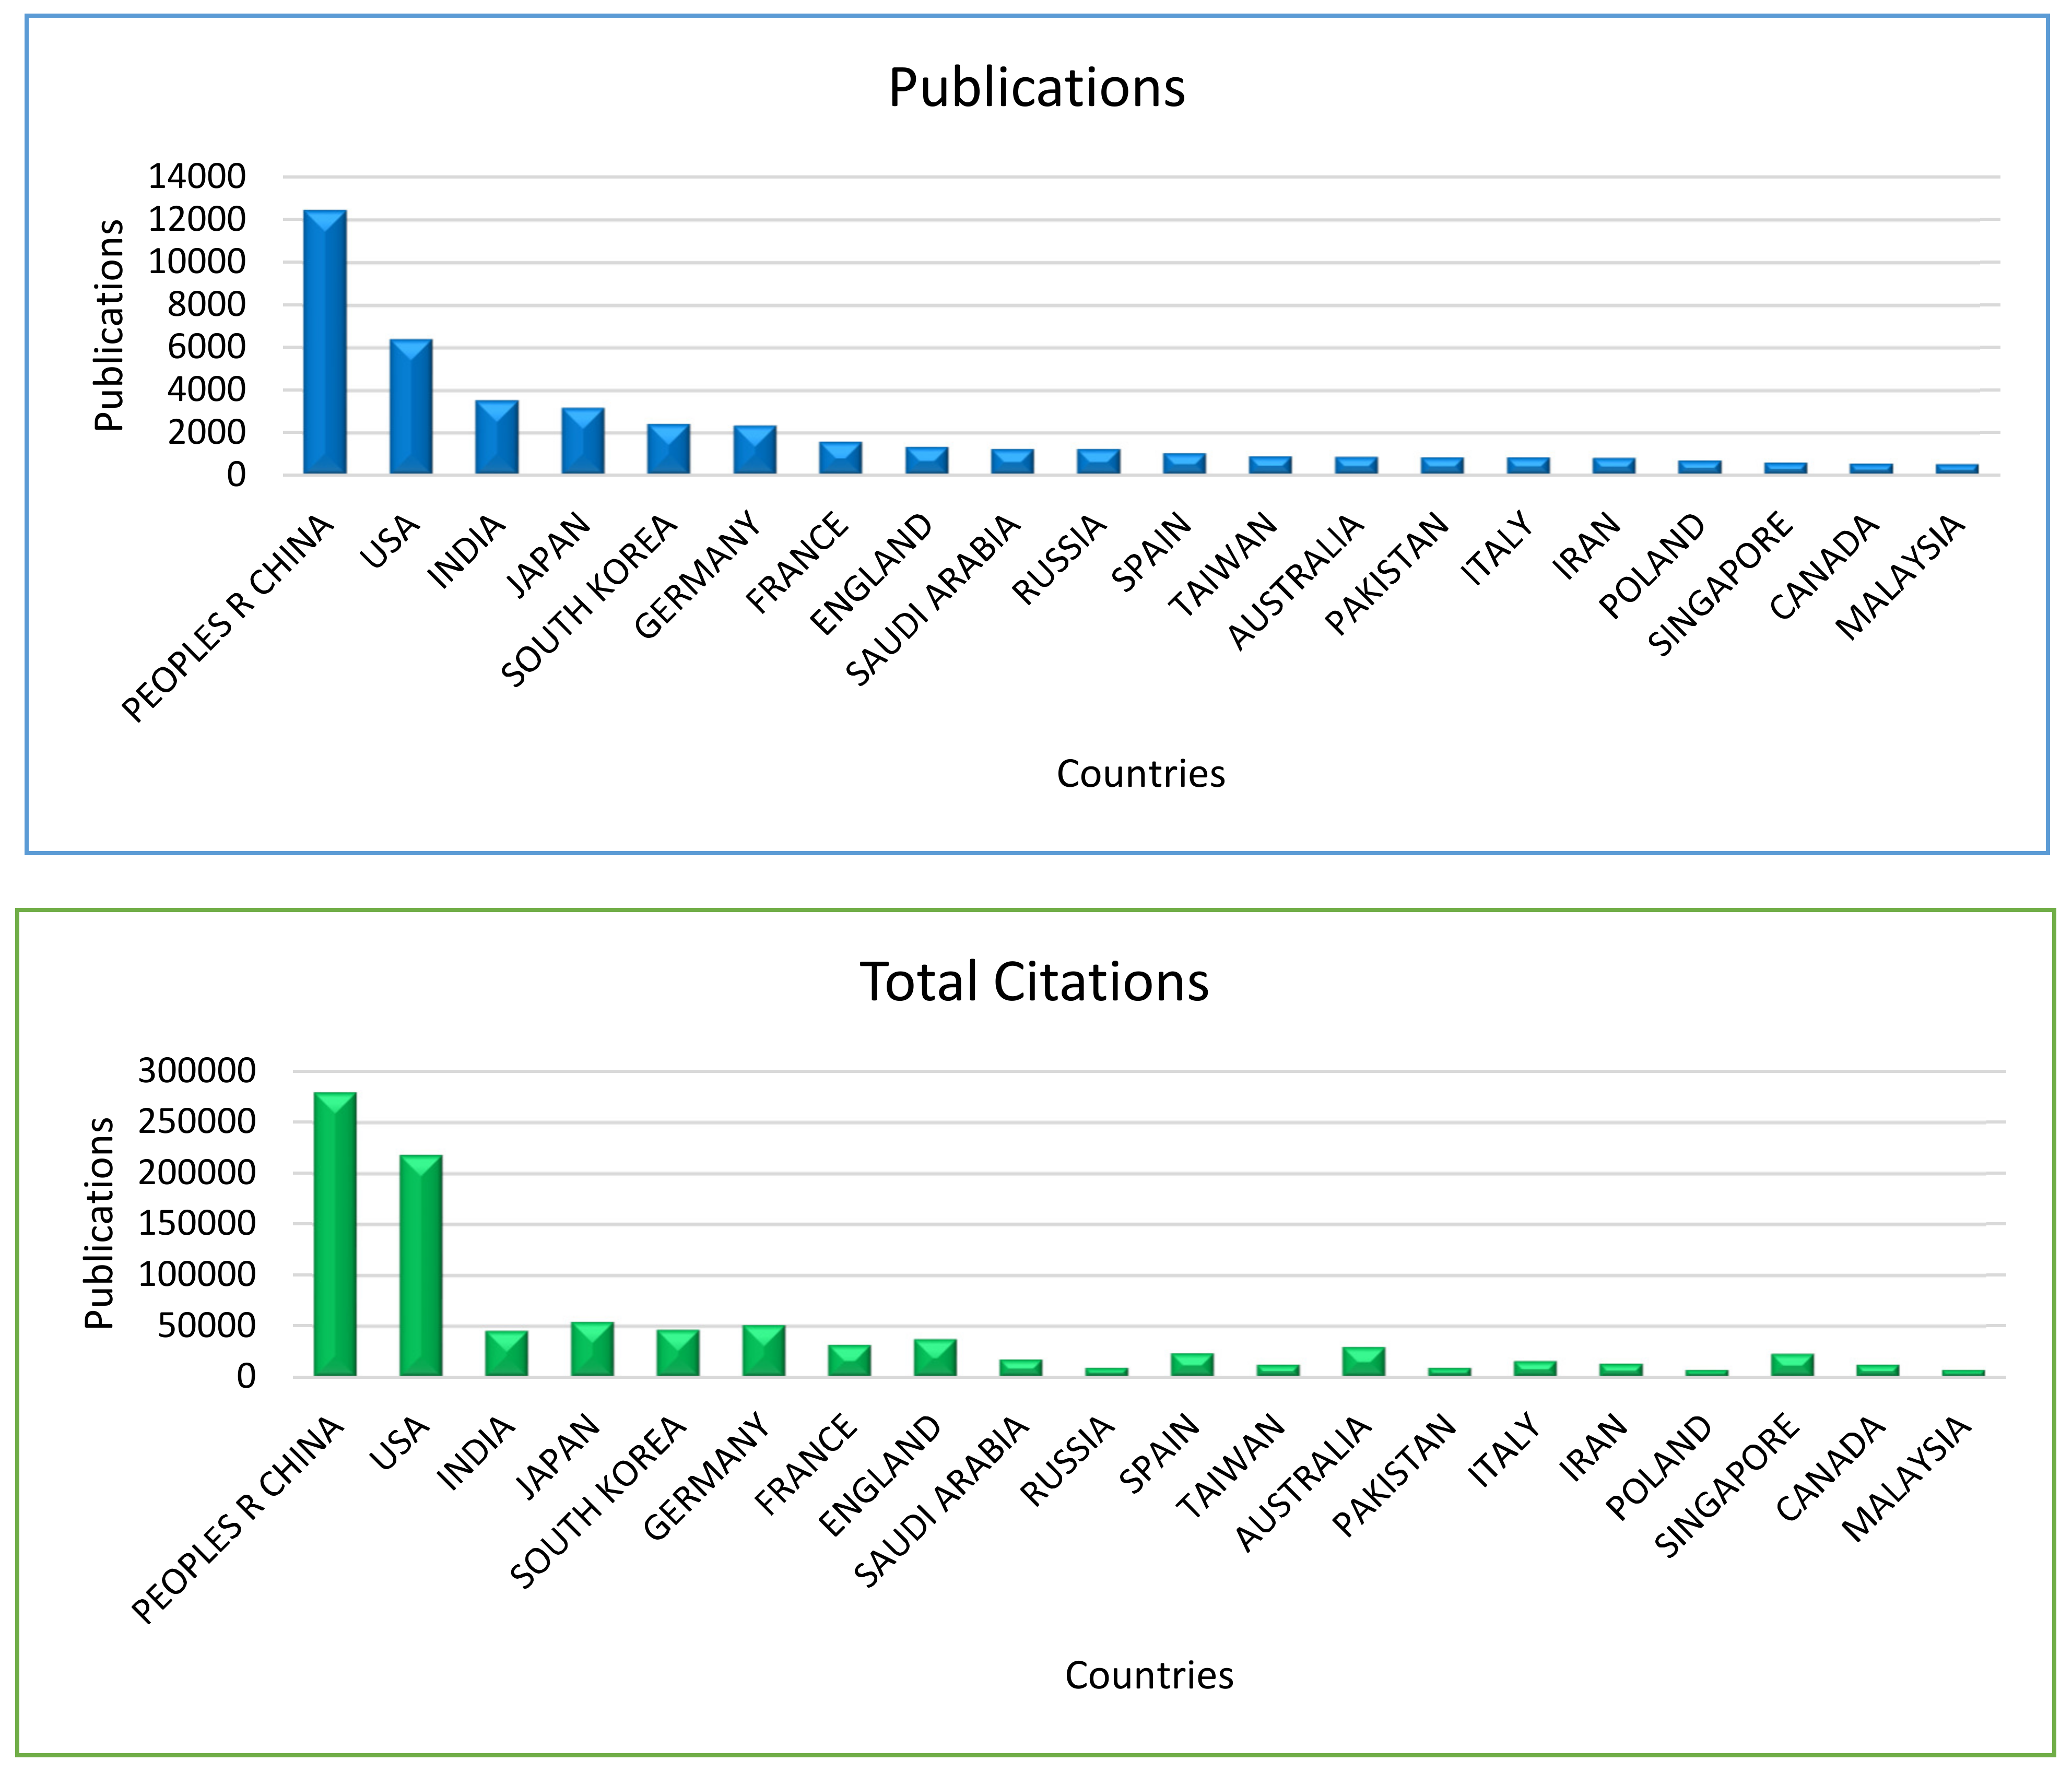
Task: Click the Countries axis title of green chart
Action: pyautogui.click(x=1149, y=1675)
